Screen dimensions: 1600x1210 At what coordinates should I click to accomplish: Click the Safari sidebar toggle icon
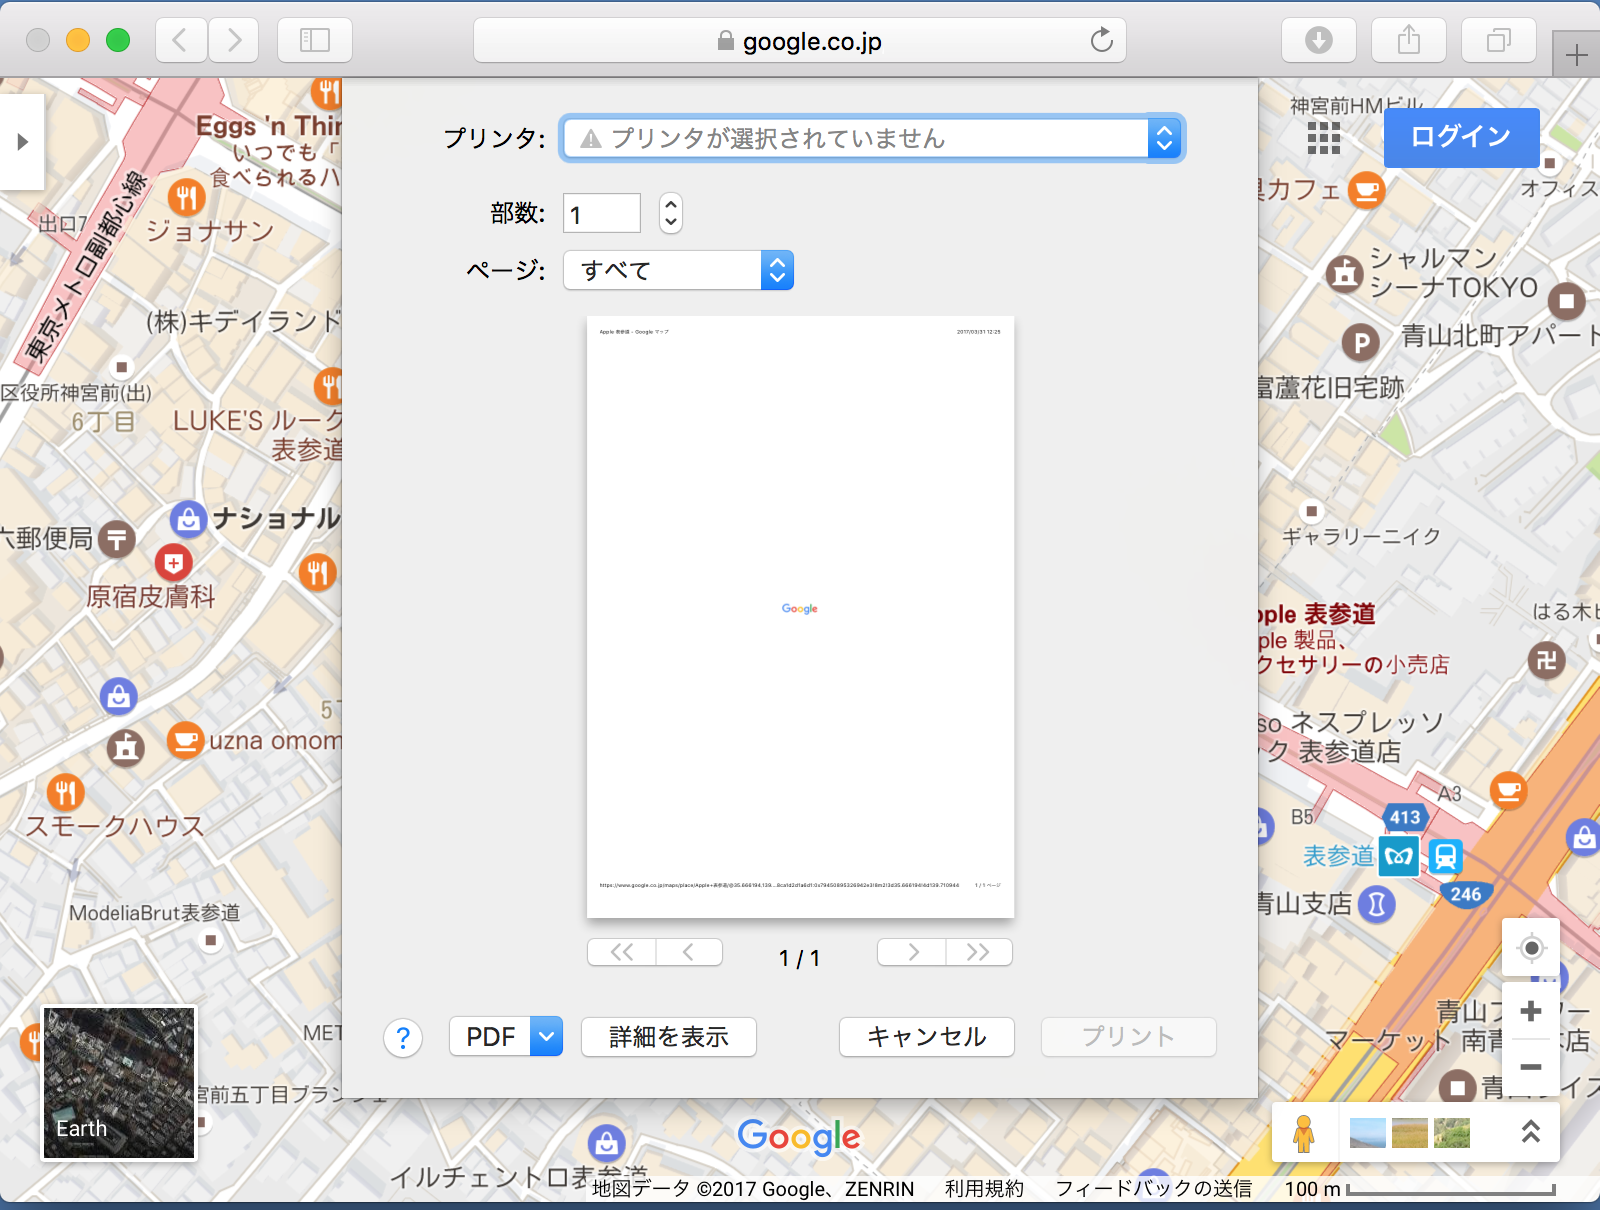[x=314, y=40]
